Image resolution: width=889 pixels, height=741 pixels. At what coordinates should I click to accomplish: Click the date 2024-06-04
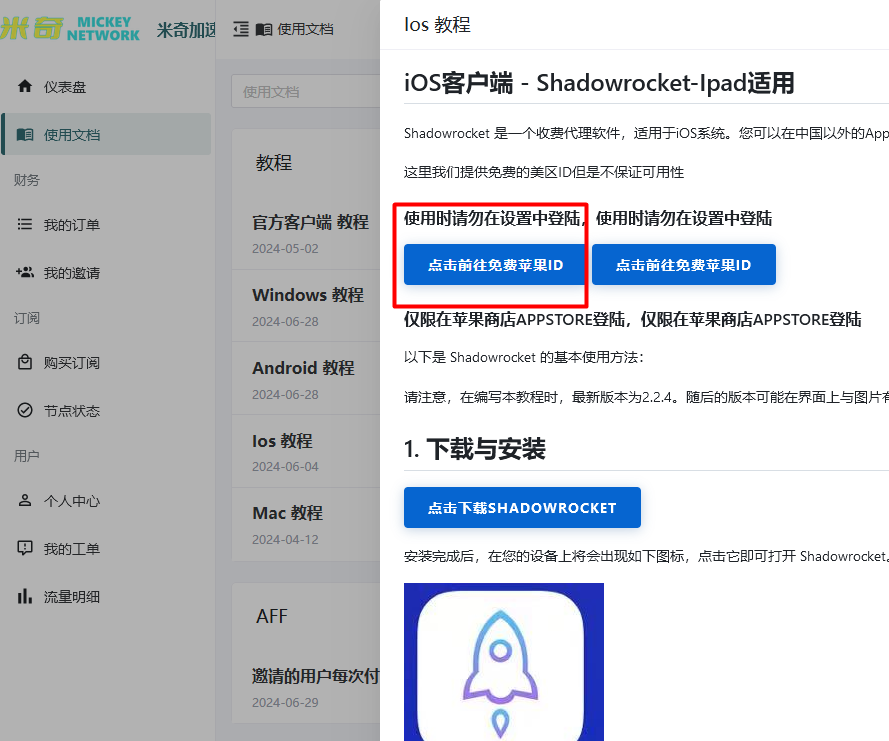[x=285, y=466]
